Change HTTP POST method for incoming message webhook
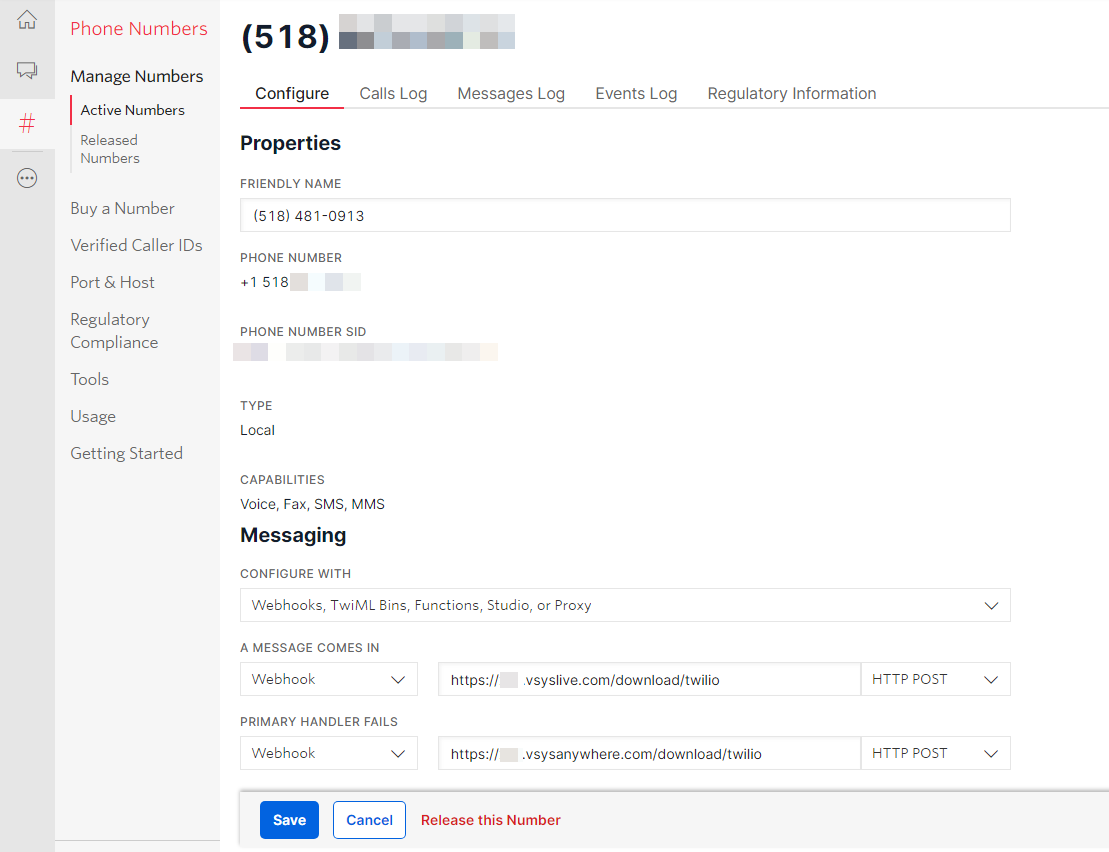 pyautogui.click(x=935, y=679)
